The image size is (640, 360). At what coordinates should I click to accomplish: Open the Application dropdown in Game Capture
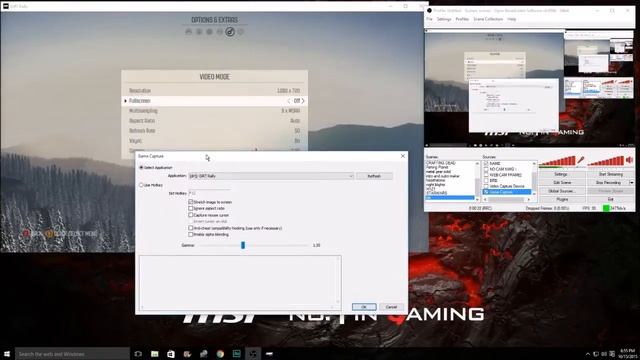[271, 176]
